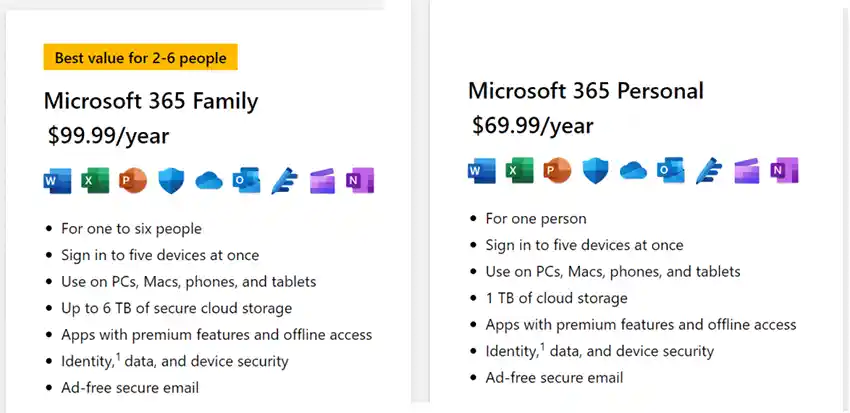Click the OneNote icon under Microsoft 365 Family
This screenshot has height=413, width=850.
tap(359, 181)
